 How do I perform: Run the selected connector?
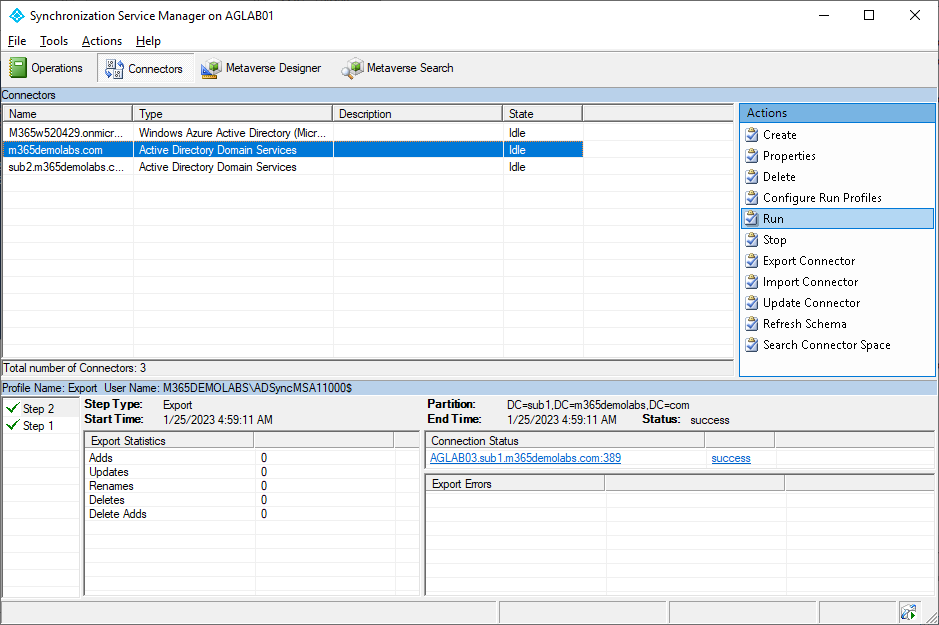[x=773, y=219]
